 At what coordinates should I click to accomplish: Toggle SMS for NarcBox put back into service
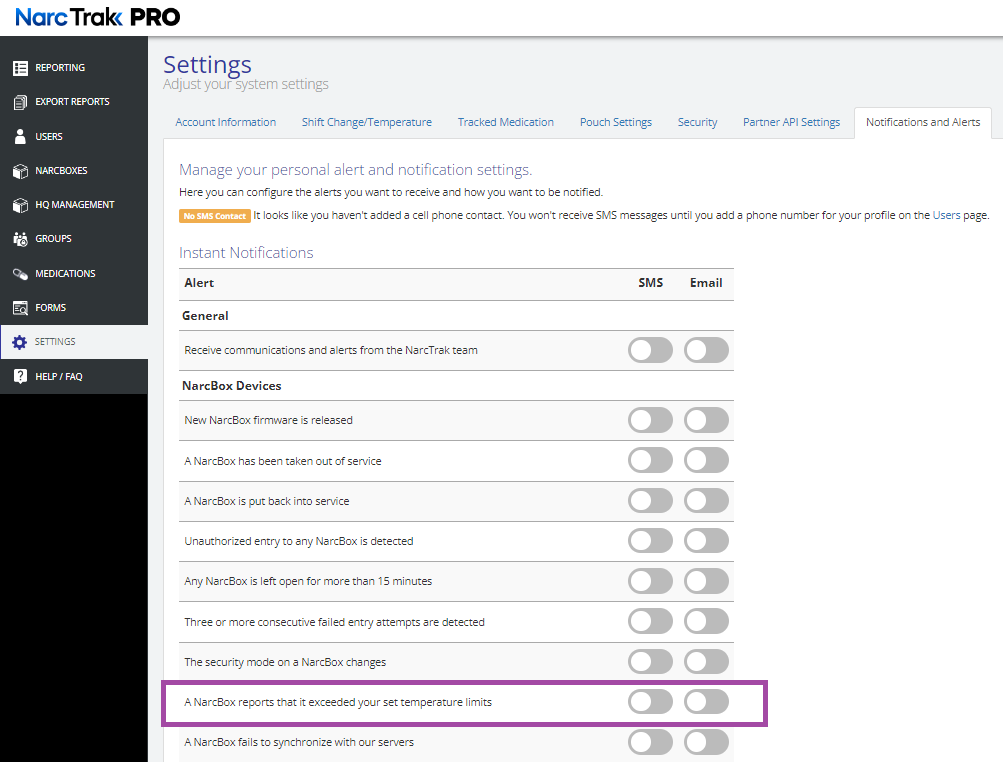coord(650,501)
